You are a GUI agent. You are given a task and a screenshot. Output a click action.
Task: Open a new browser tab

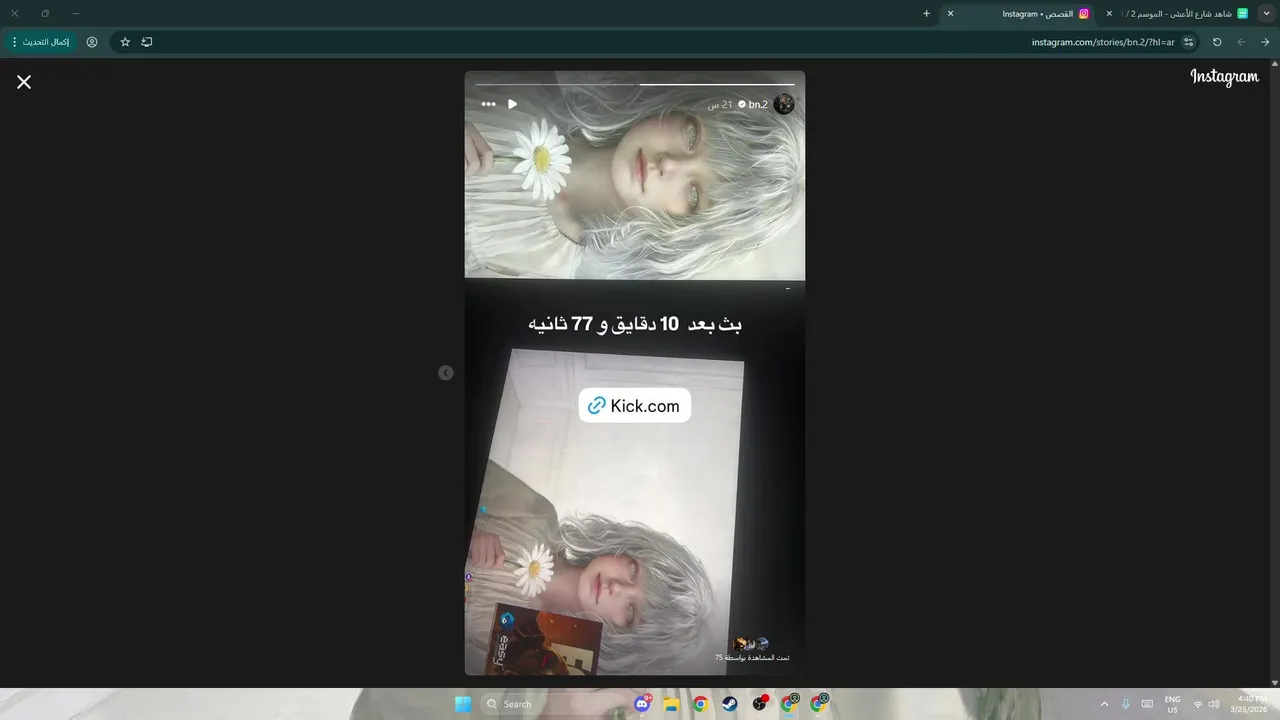pos(926,13)
